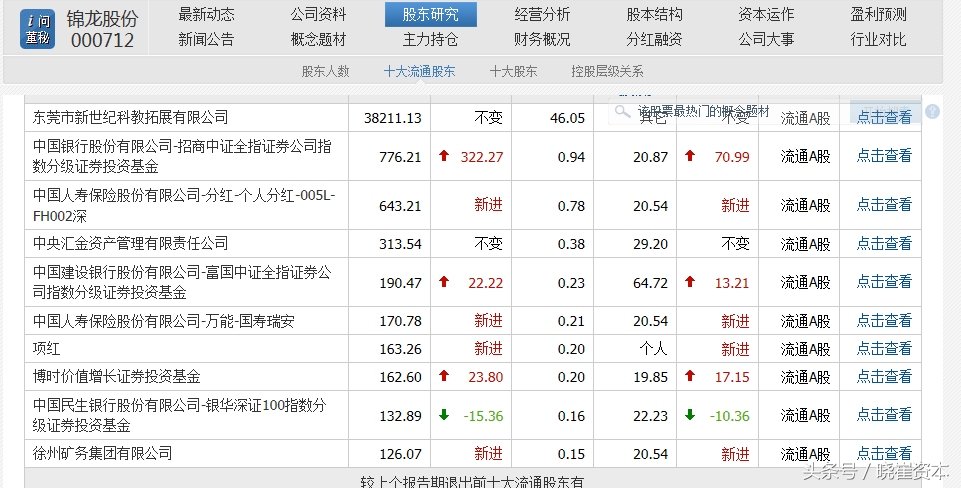
Task: Click 点击查看 for 招商中证全指证券公司 fund row
Action: point(884,156)
